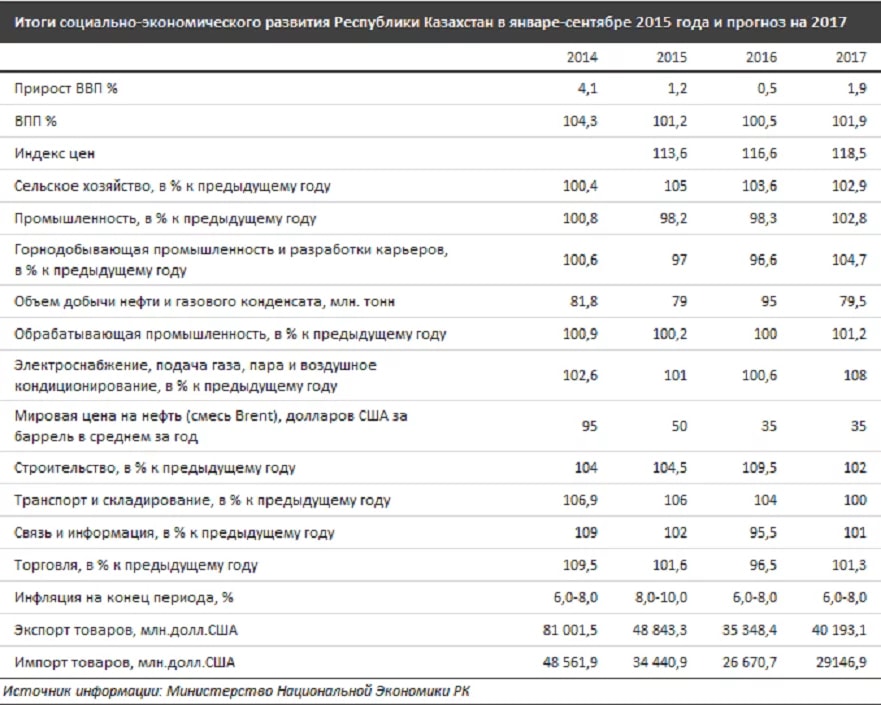Image resolution: width=881 pixels, height=705 pixels.
Task: Click the source note 'Источник информации'
Action: pyautogui.click(x=236, y=691)
